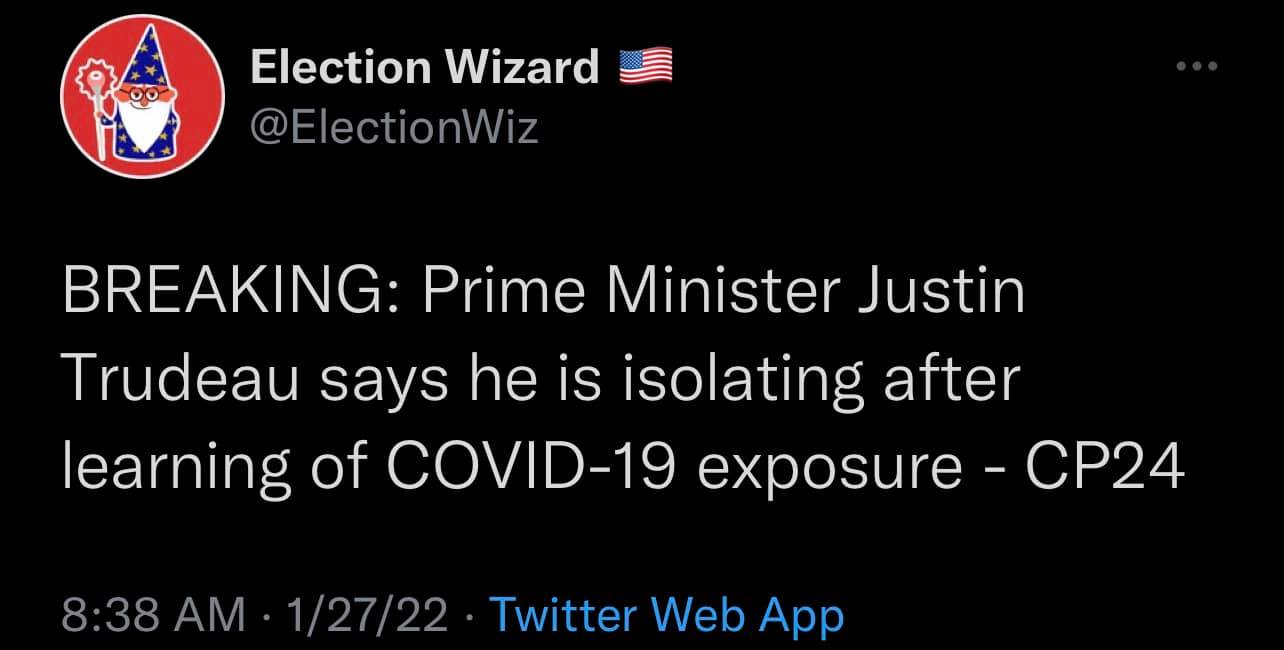Viewport: 1284px width, 650px height.
Task: Click the word Justin in tweet text
Action: click(952, 294)
